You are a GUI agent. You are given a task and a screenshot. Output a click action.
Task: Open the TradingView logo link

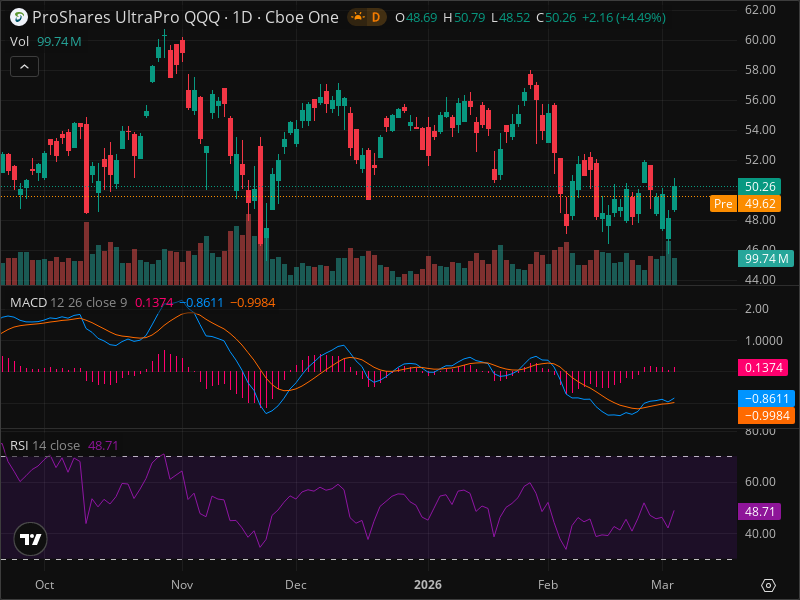[x=31, y=539]
